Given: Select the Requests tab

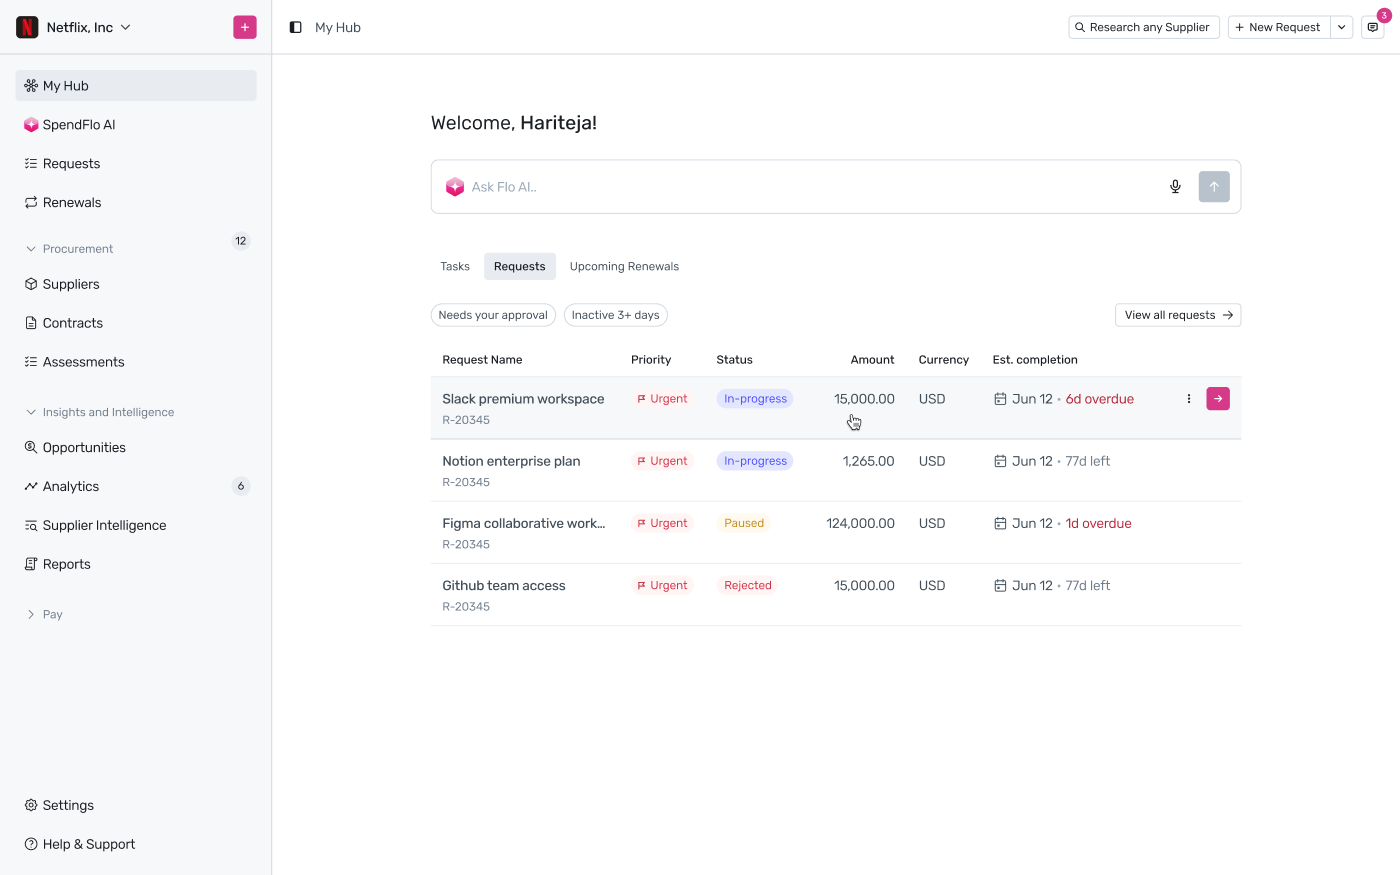Looking at the screenshot, I should (x=520, y=266).
